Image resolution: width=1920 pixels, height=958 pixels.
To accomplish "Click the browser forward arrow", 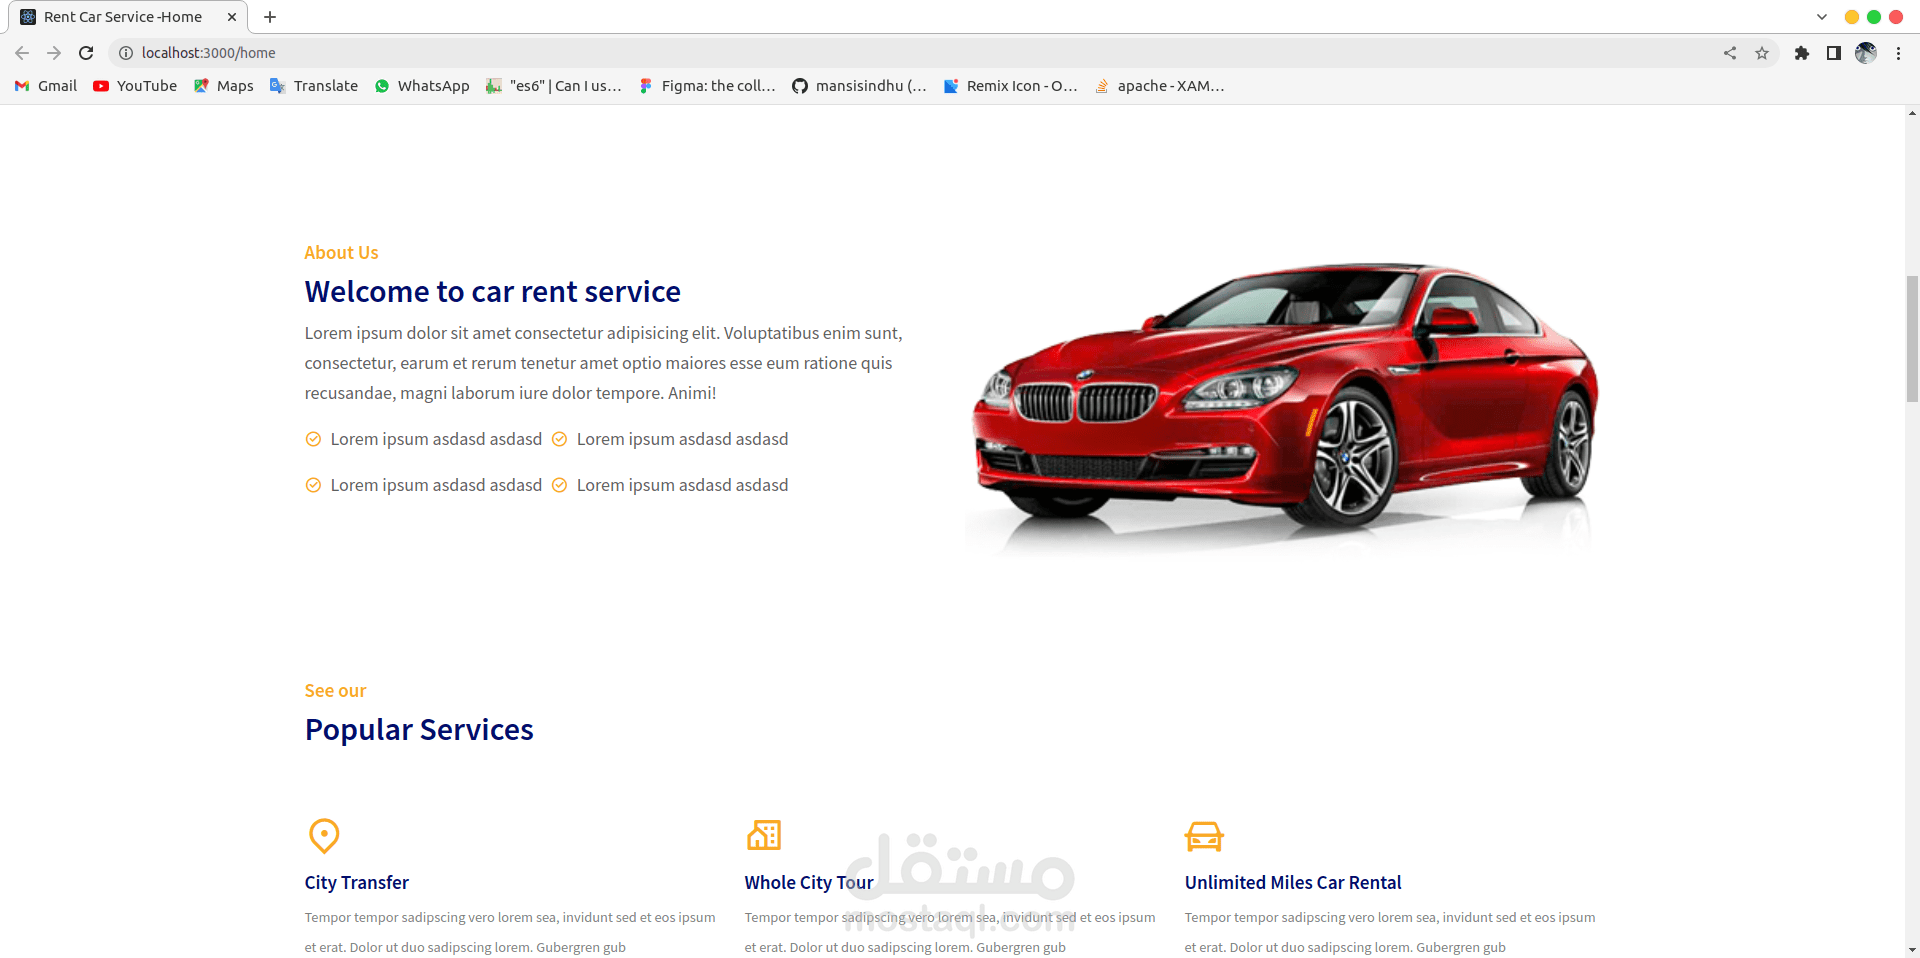I will (x=54, y=53).
